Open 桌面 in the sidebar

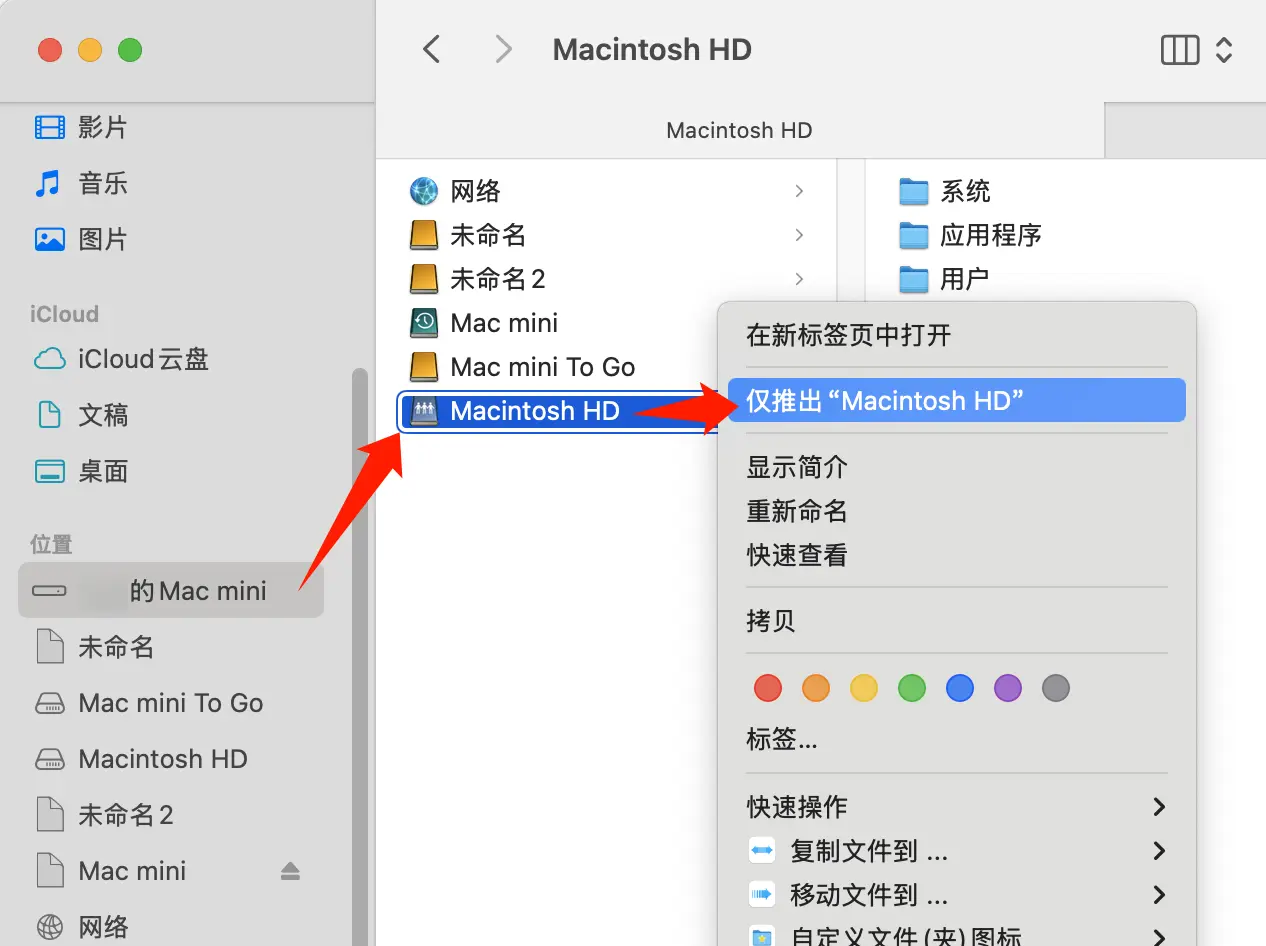(x=80, y=471)
